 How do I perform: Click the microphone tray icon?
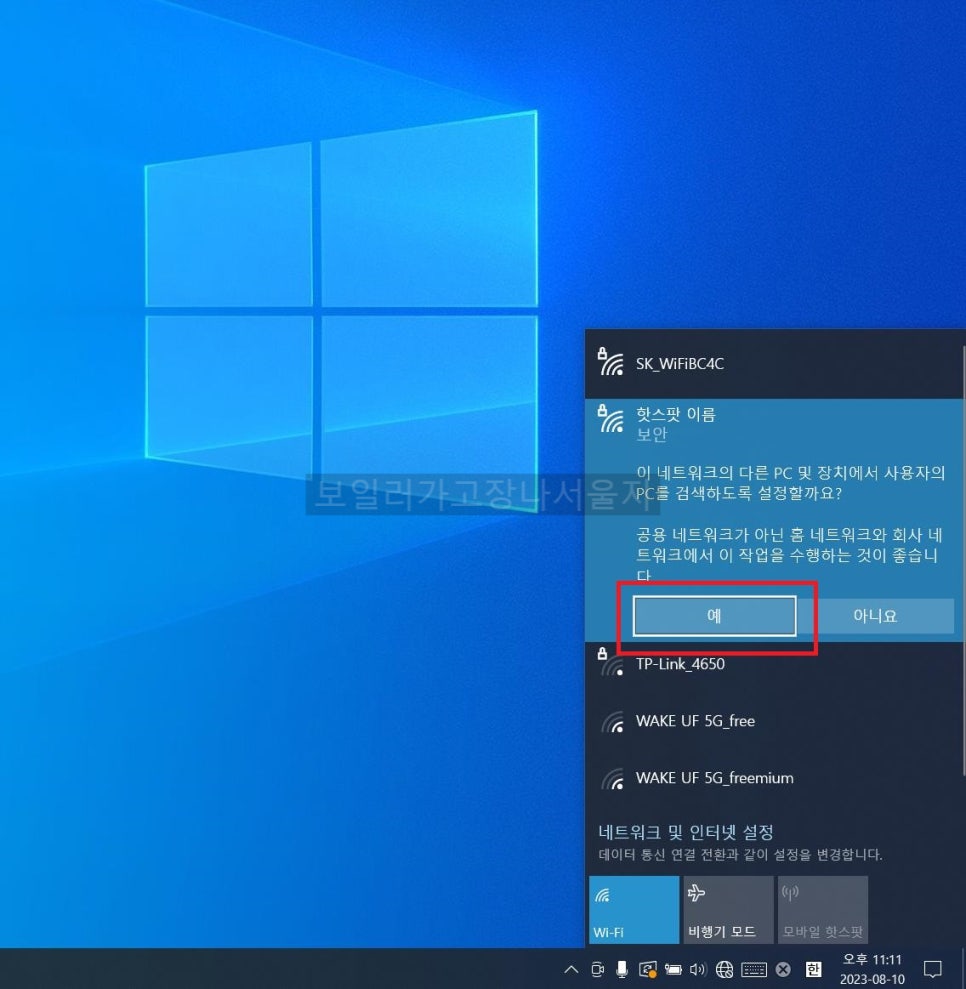pyautogui.click(x=622, y=969)
